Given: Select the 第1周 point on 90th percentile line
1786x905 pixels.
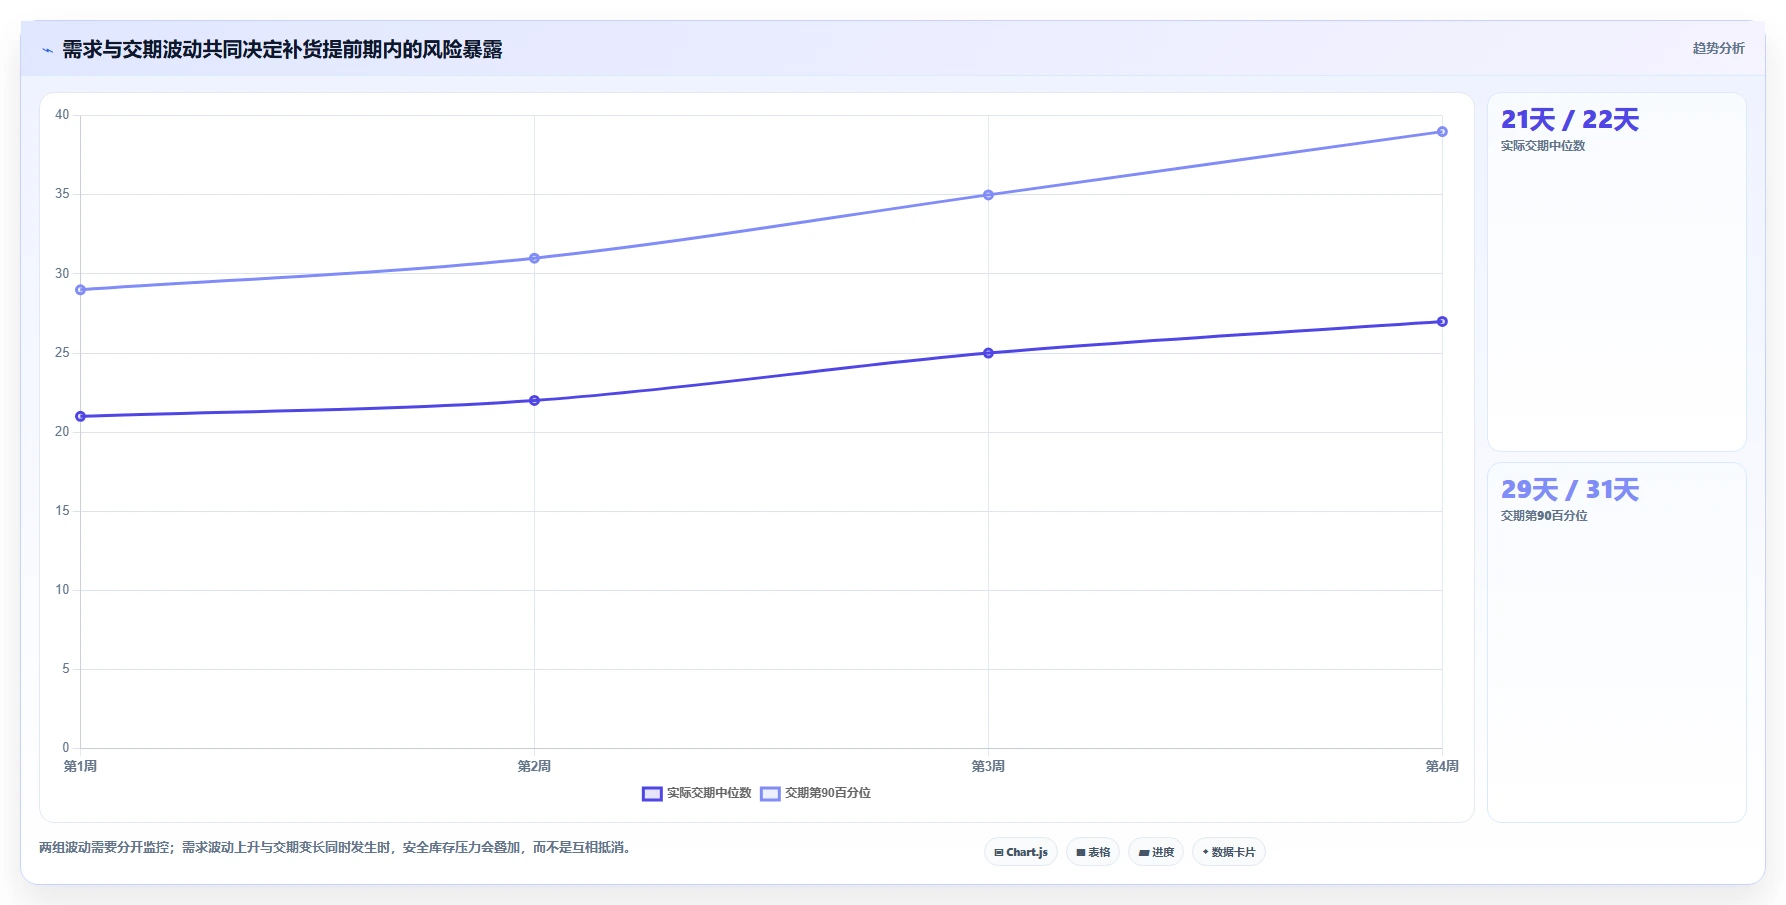Looking at the screenshot, I should click(x=81, y=290).
